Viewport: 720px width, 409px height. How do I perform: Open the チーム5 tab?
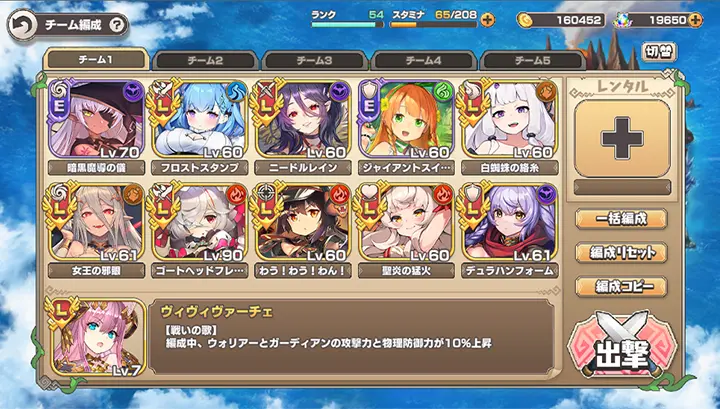[x=533, y=61]
